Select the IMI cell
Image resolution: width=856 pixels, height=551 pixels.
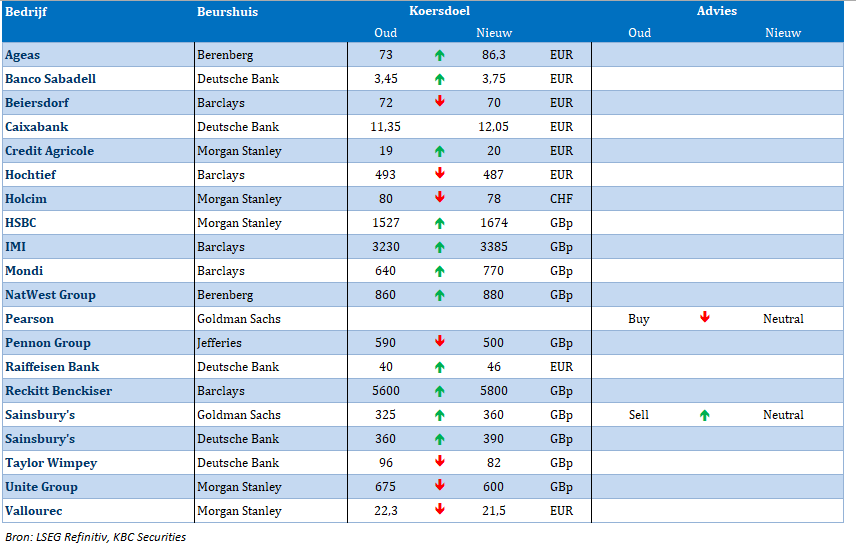[x=15, y=247]
